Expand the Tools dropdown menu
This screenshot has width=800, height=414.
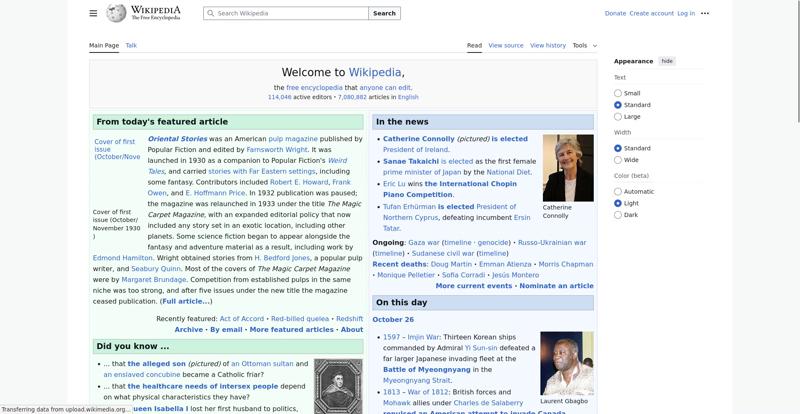pyautogui.click(x=584, y=45)
